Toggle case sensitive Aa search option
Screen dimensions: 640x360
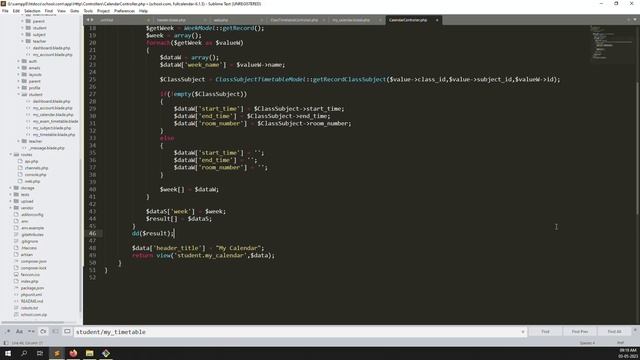coord(19,331)
